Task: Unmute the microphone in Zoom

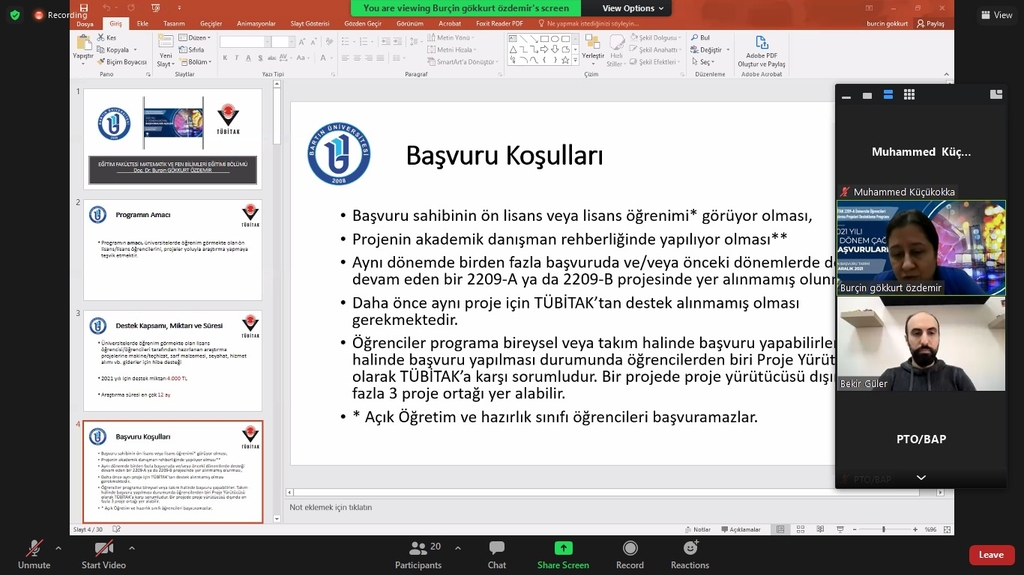Action: click(34, 554)
